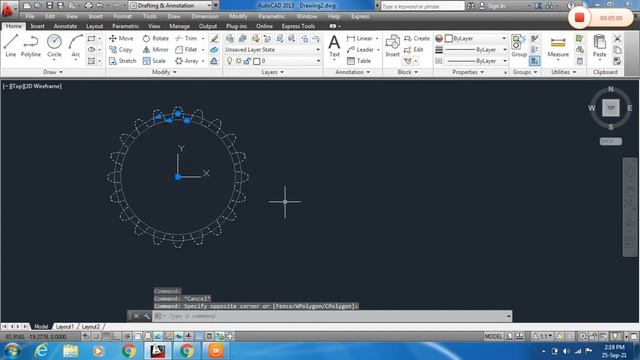Screen dimensions: 640x360
Task: Click the Match Properties color wheel icon
Action: point(439,38)
